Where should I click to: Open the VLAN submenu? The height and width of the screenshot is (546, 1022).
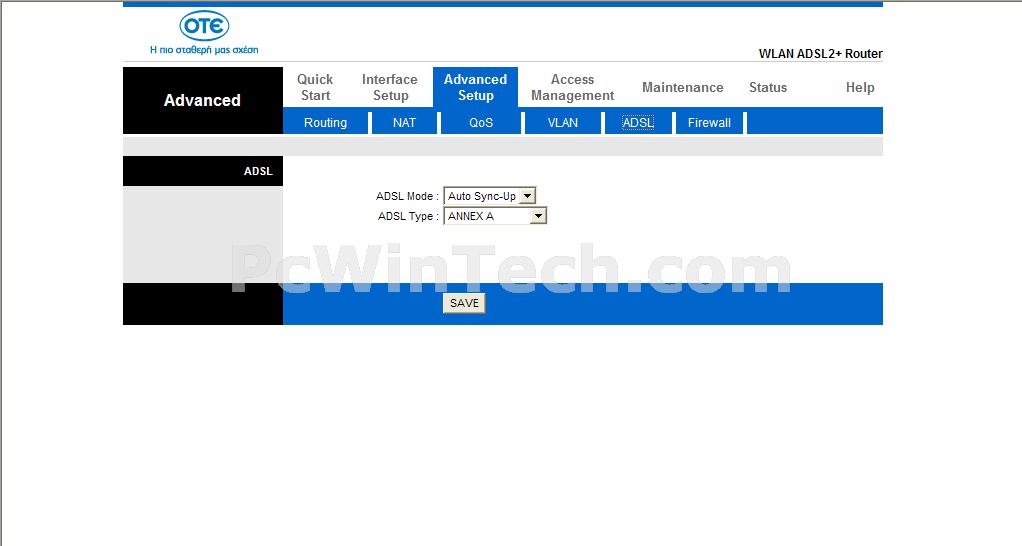(x=562, y=122)
